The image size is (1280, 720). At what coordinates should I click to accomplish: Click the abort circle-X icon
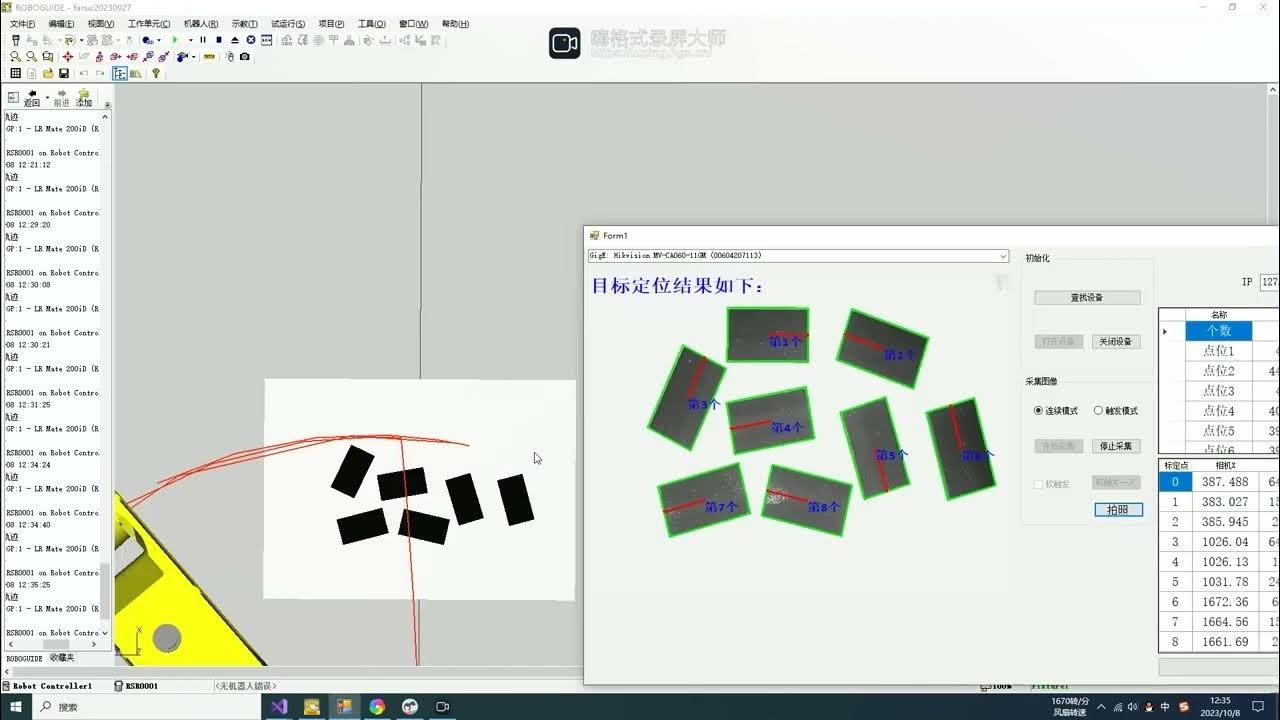point(251,40)
